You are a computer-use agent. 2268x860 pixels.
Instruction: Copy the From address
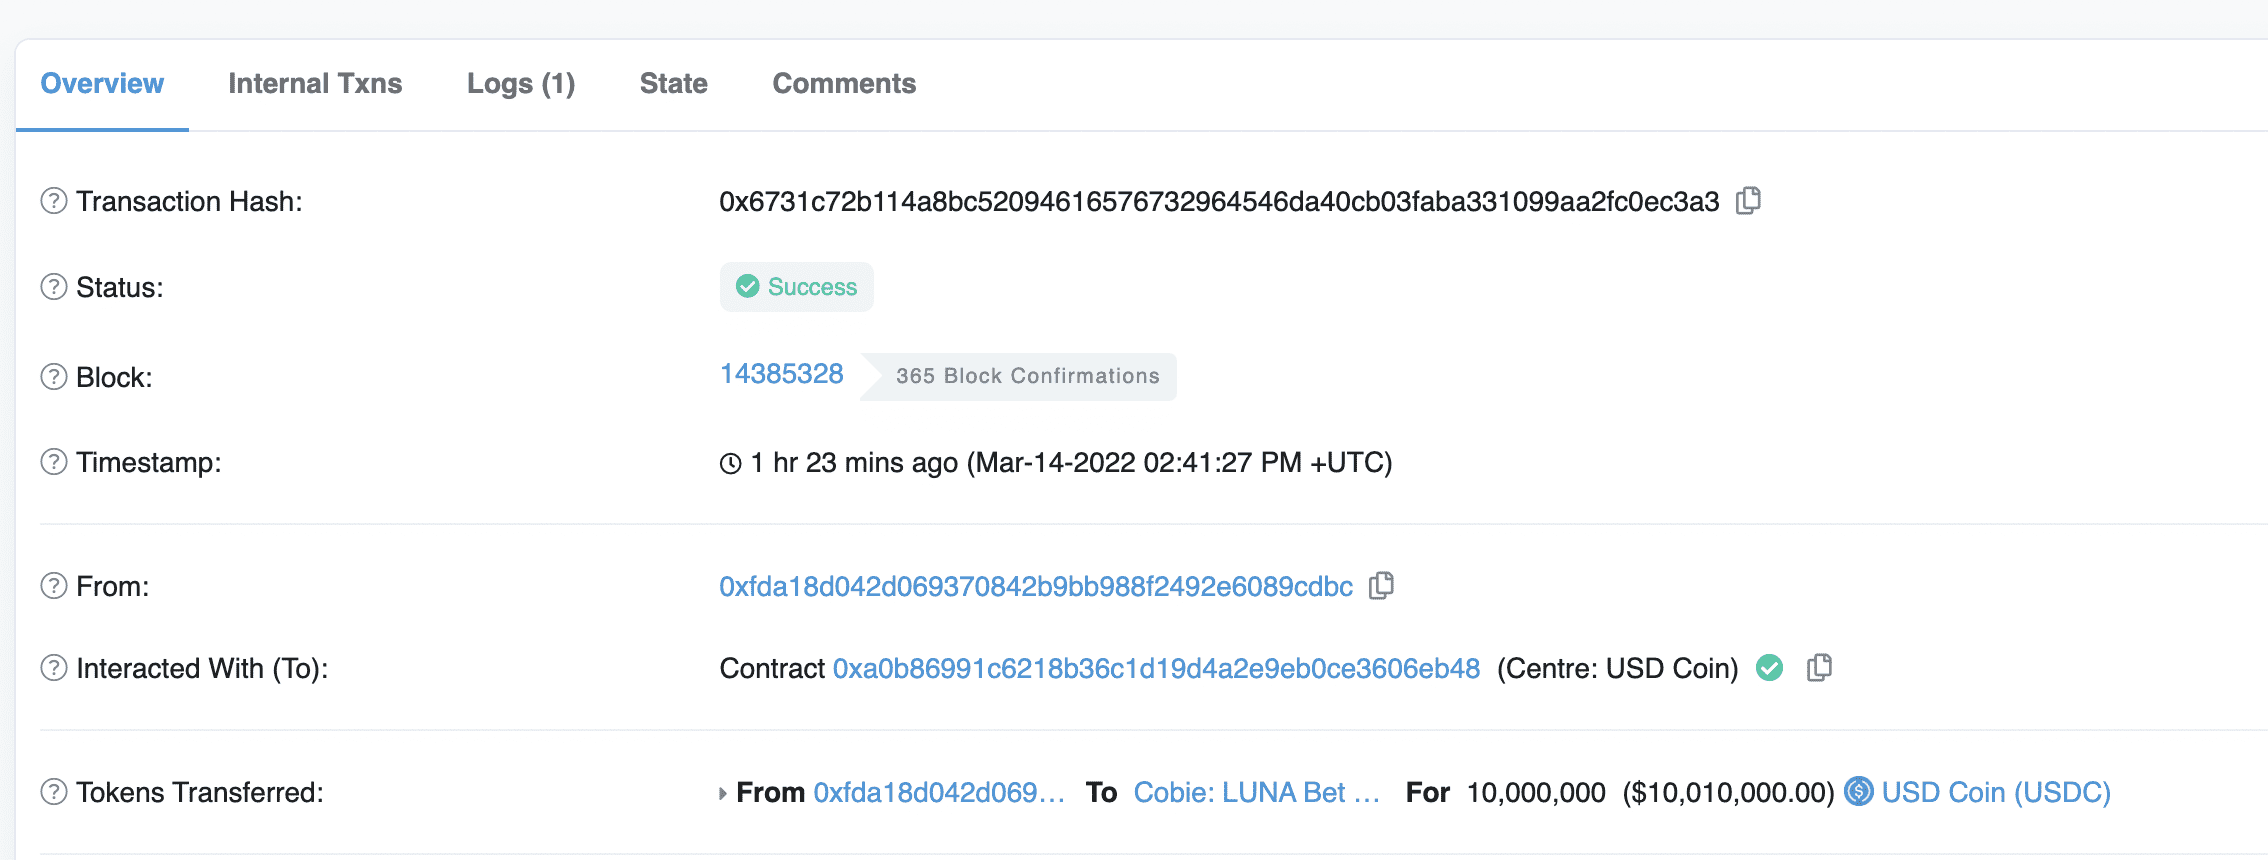1381,586
